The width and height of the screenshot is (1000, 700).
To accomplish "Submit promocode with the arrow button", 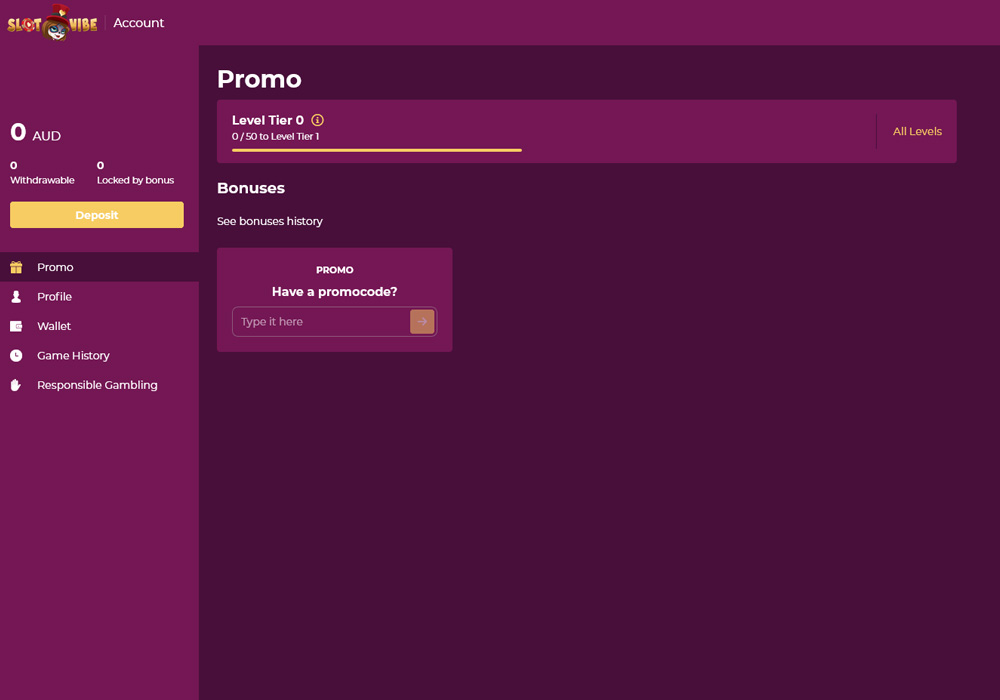I will pyautogui.click(x=422, y=322).
